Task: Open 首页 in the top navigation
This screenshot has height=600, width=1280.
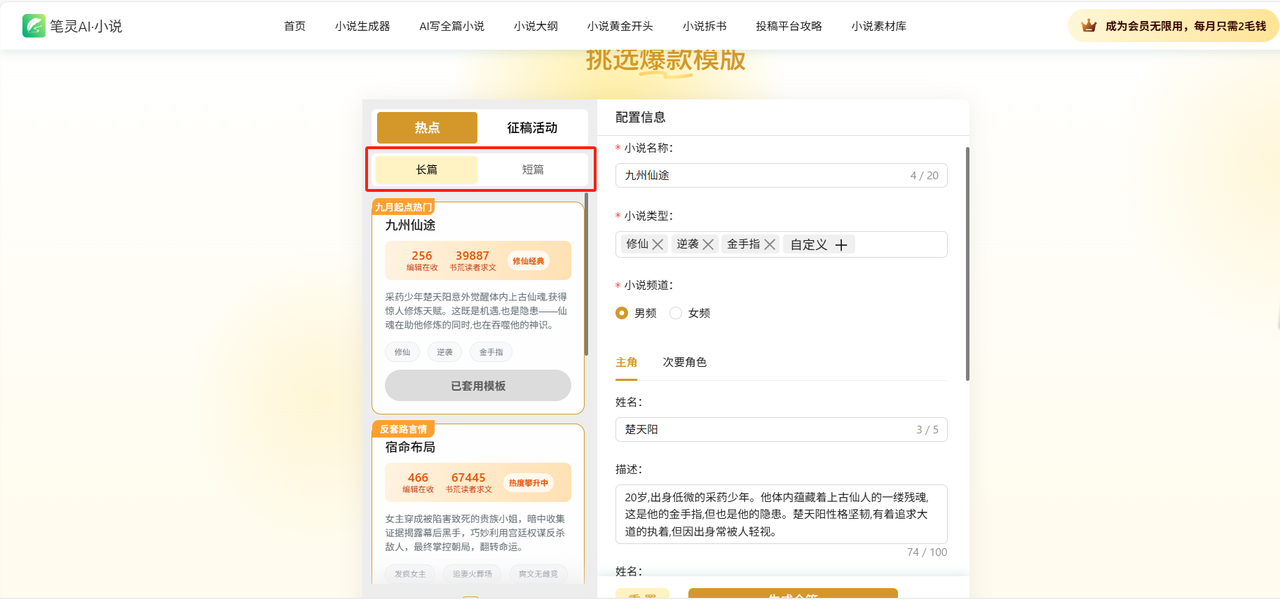Action: point(295,26)
